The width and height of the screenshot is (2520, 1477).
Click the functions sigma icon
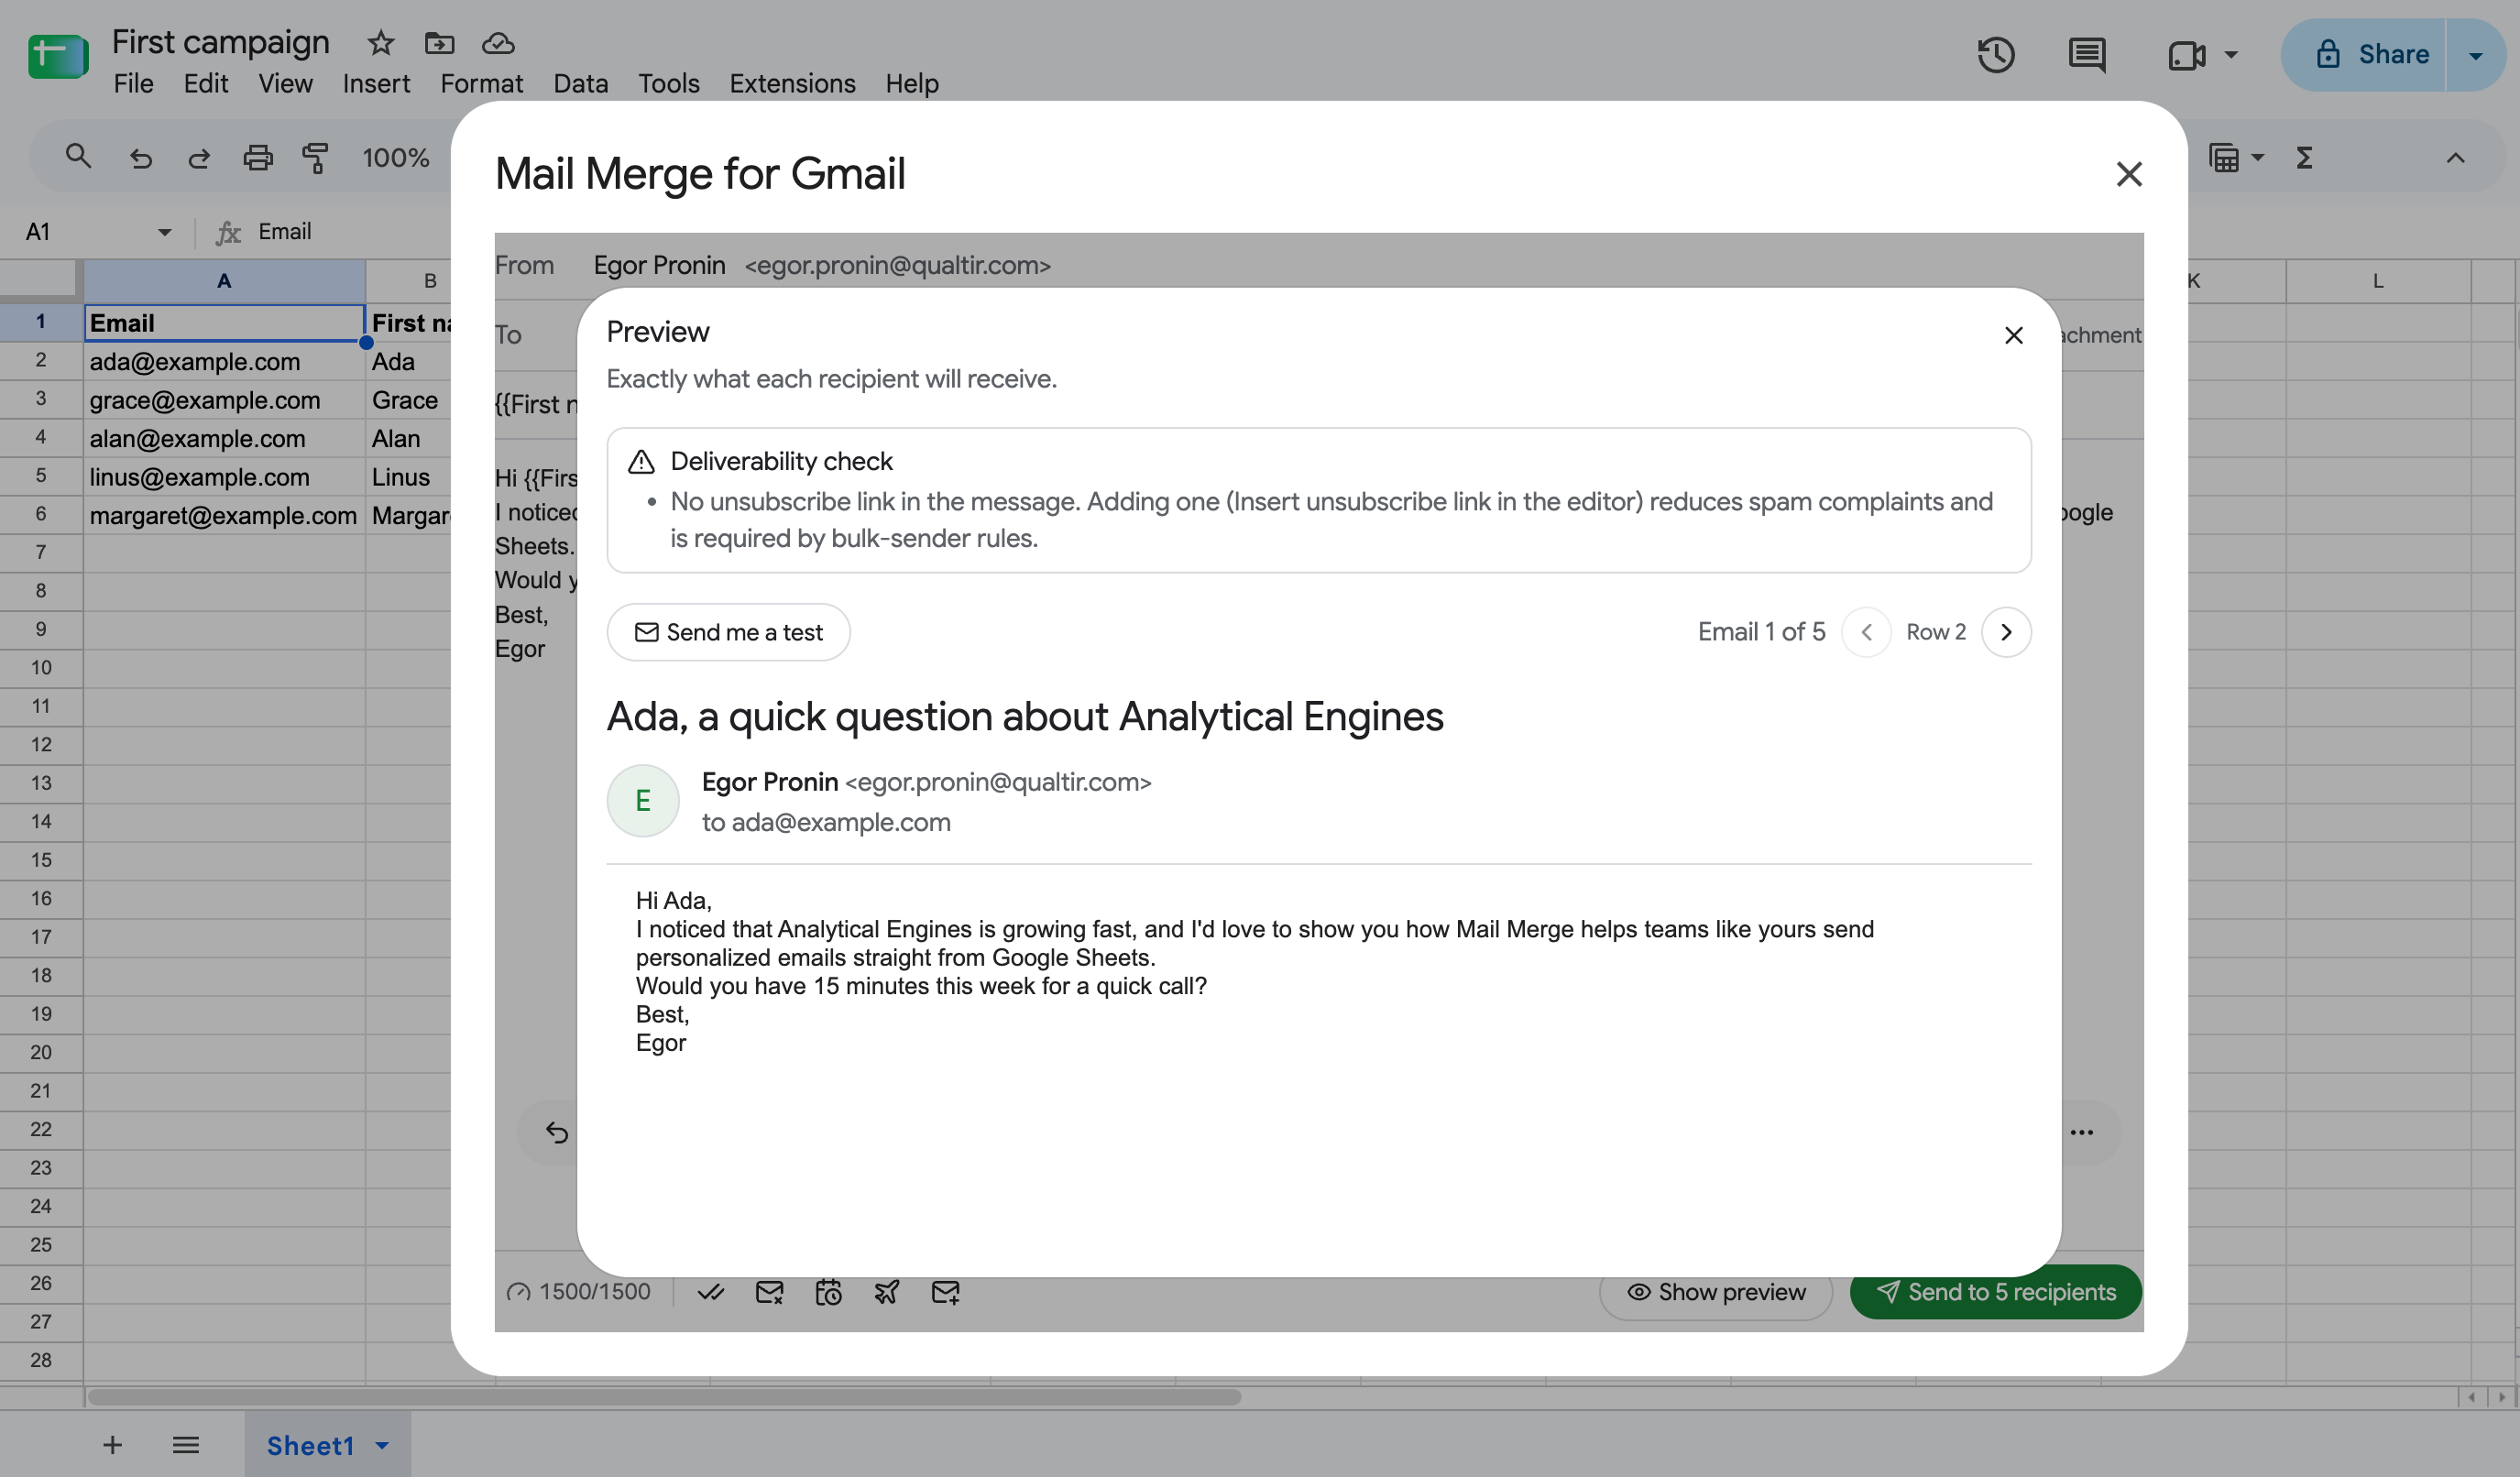[2304, 157]
